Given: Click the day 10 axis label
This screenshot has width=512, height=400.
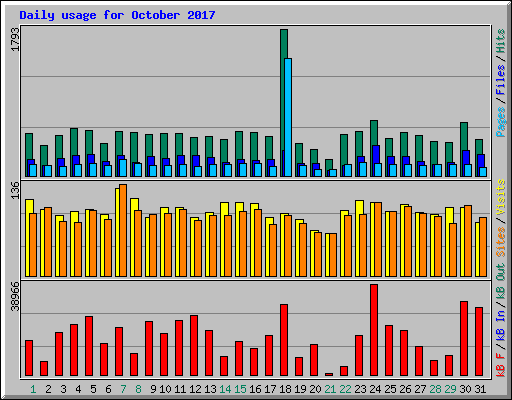Looking at the screenshot, I should click(x=165, y=389).
